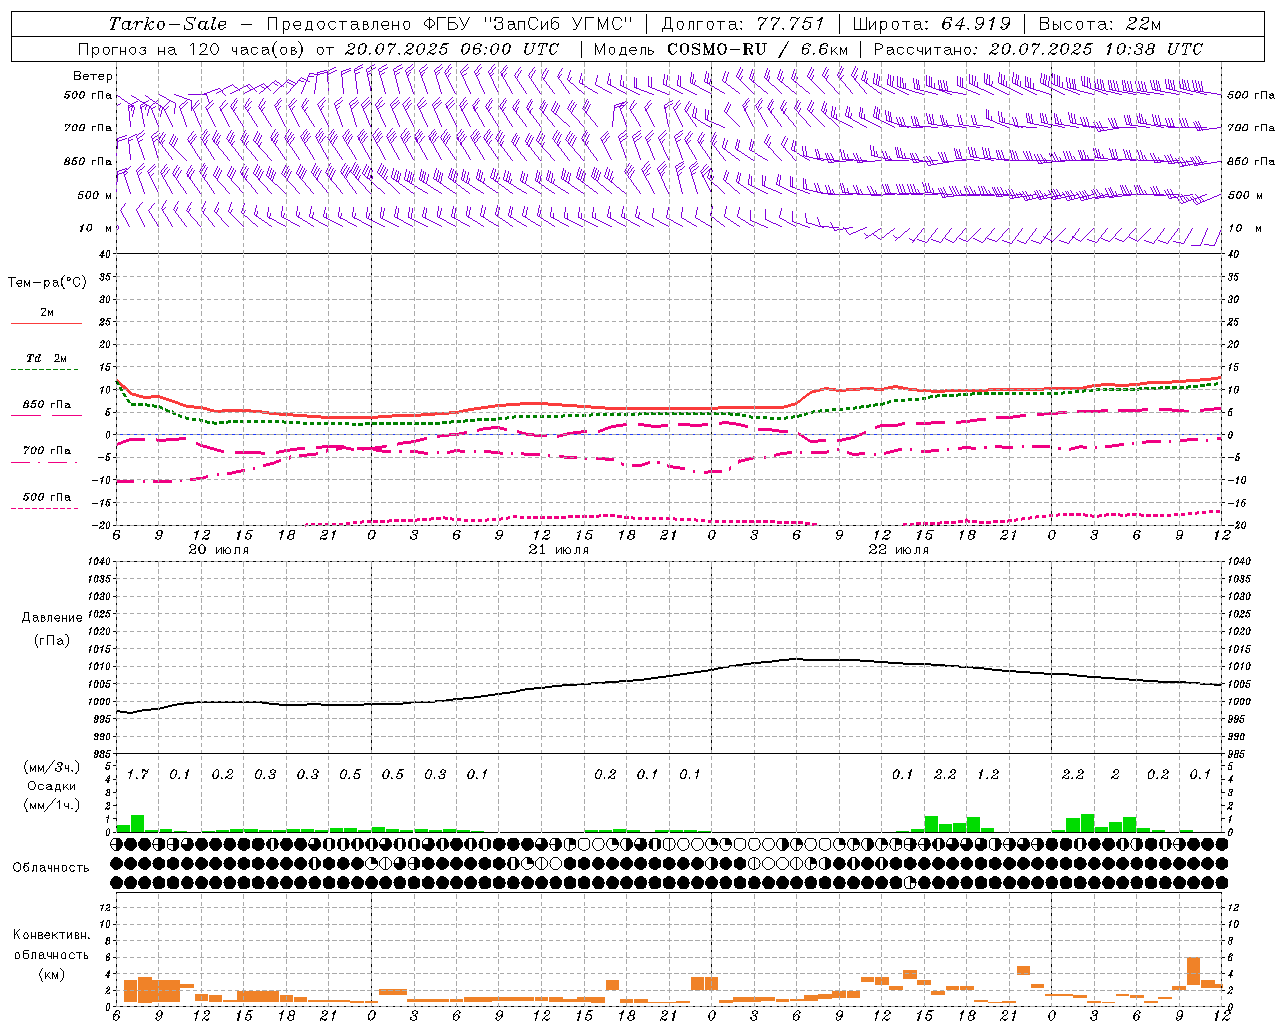Click the Модель COSMO-RU / 6.6км label

coord(721,49)
